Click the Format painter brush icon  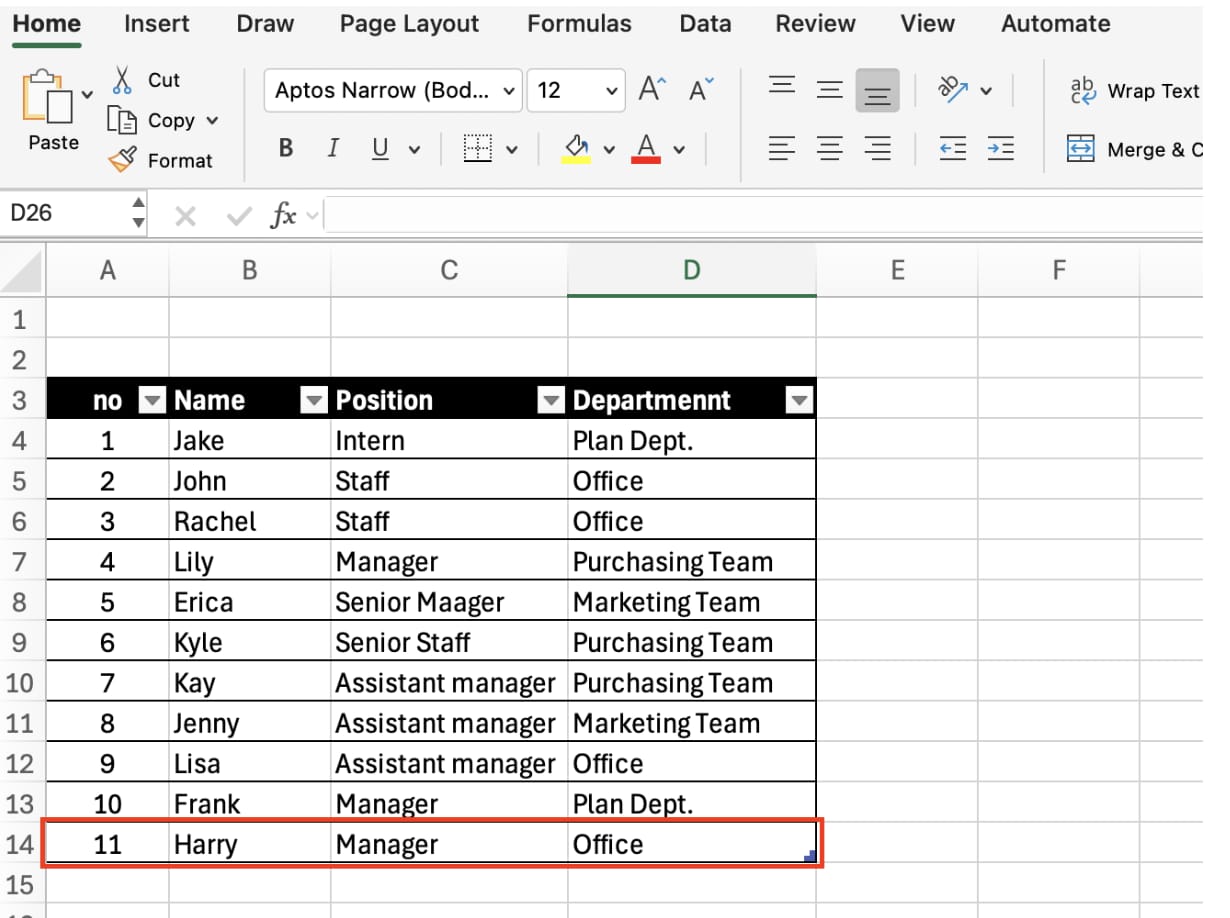tap(122, 160)
